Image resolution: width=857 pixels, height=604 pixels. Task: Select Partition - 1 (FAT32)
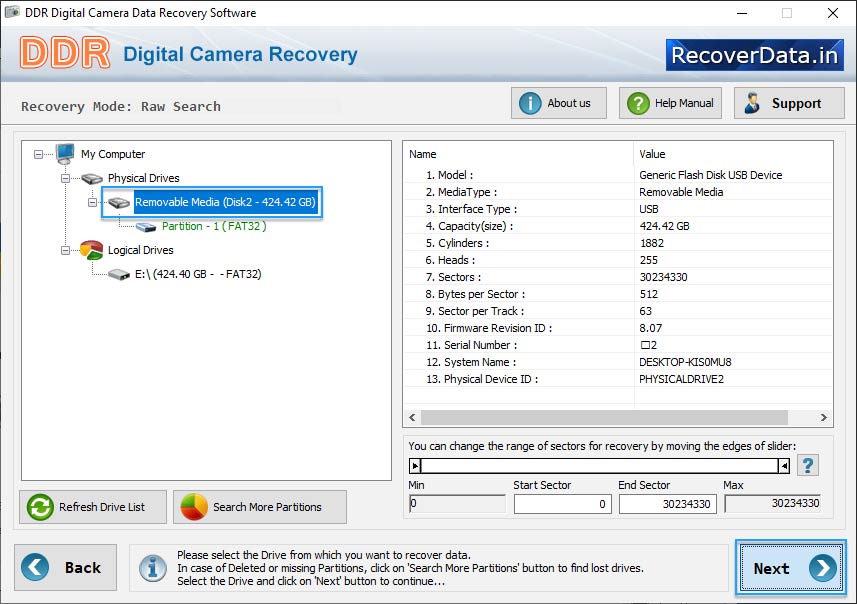click(x=214, y=226)
